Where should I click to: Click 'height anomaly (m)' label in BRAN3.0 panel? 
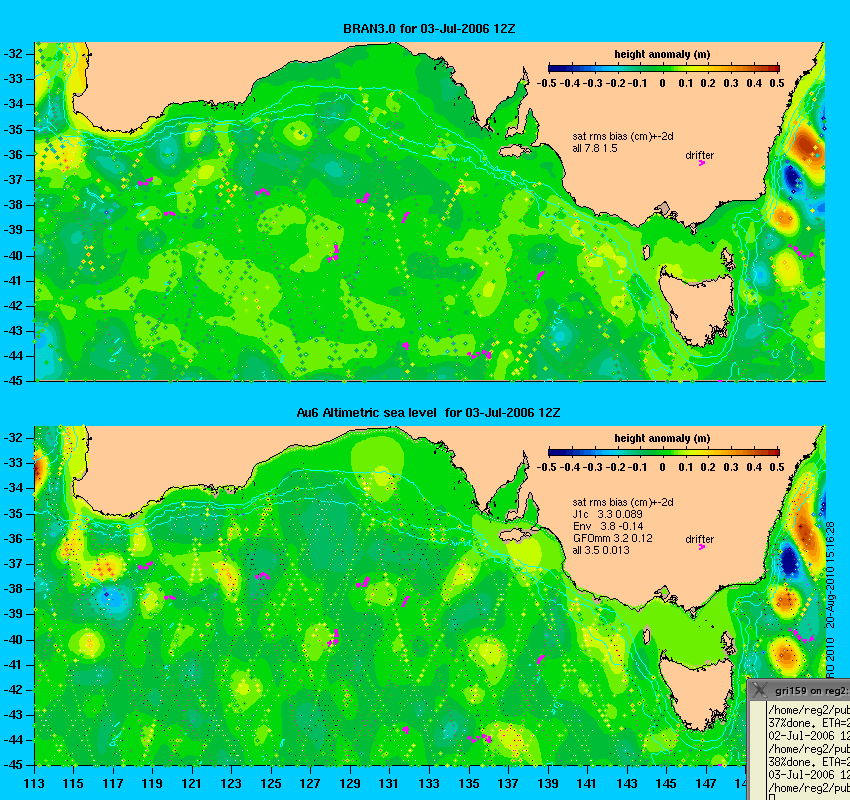[x=662, y=54]
